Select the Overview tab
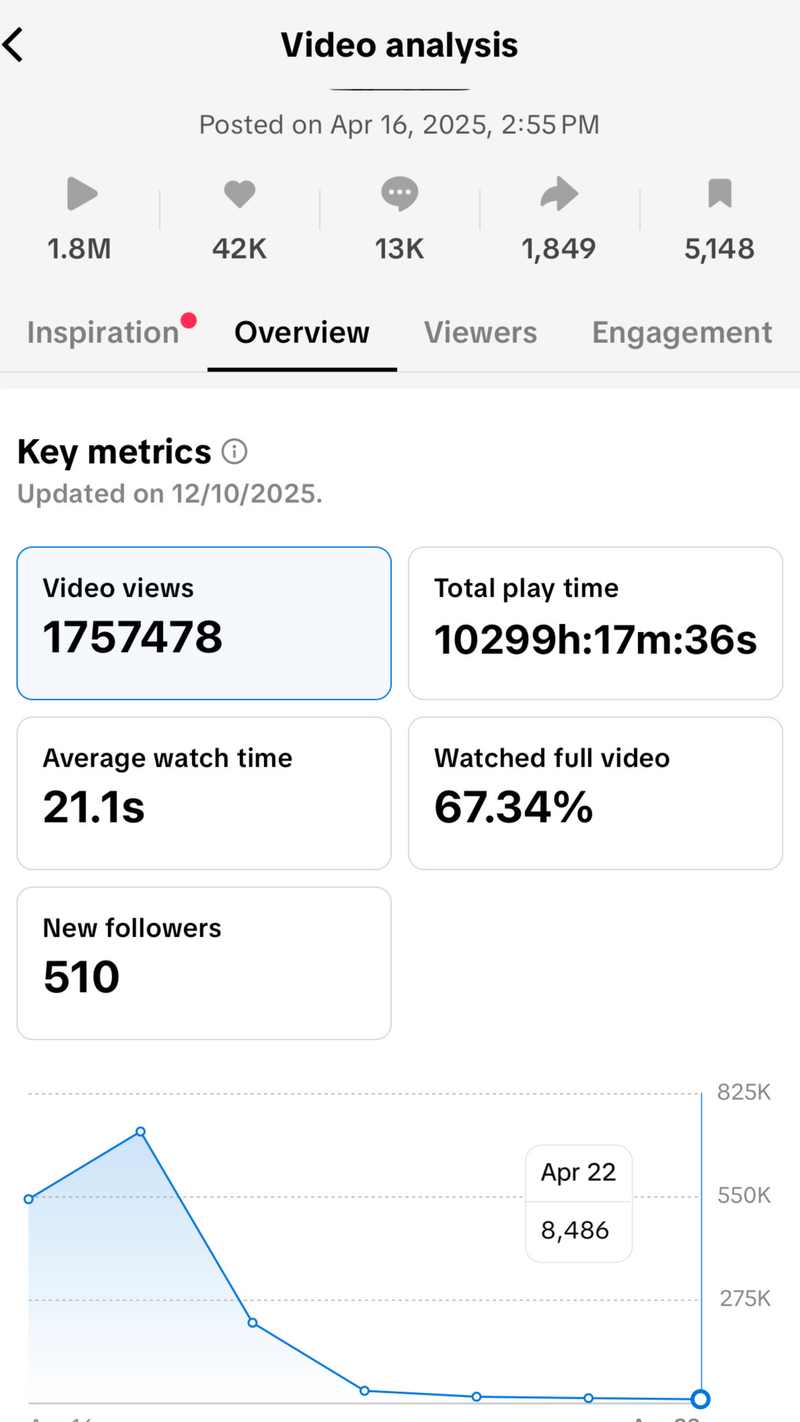Viewport: 800px width, 1422px height. (x=302, y=333)
